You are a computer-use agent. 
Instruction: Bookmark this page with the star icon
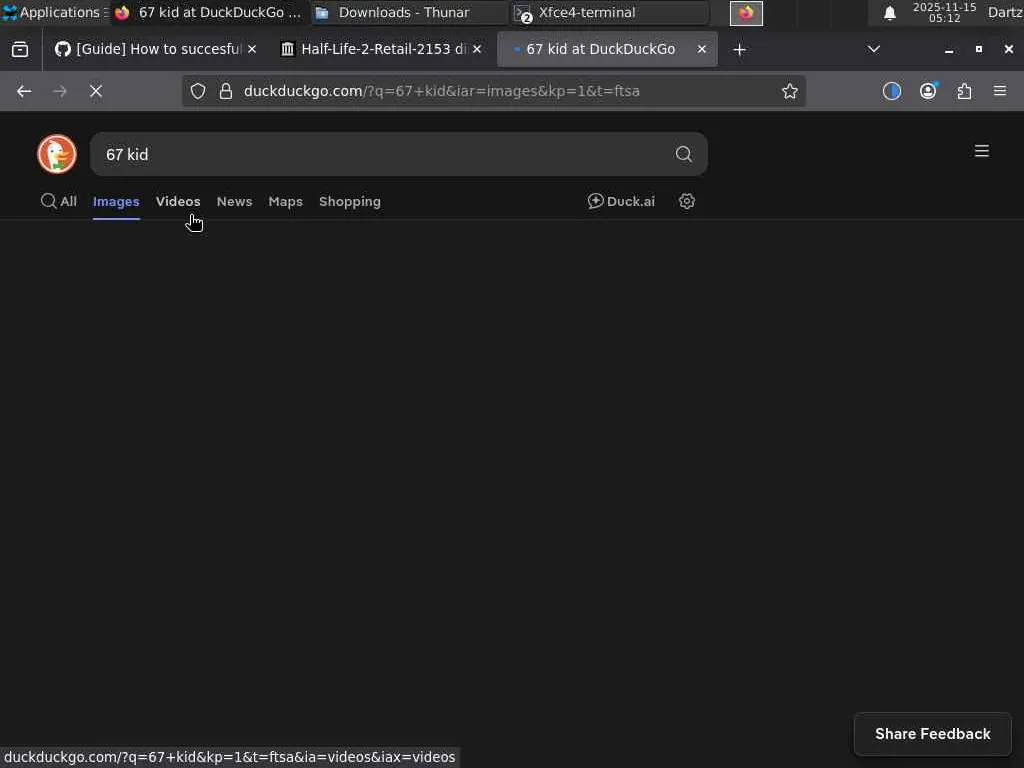click(790, 91)
